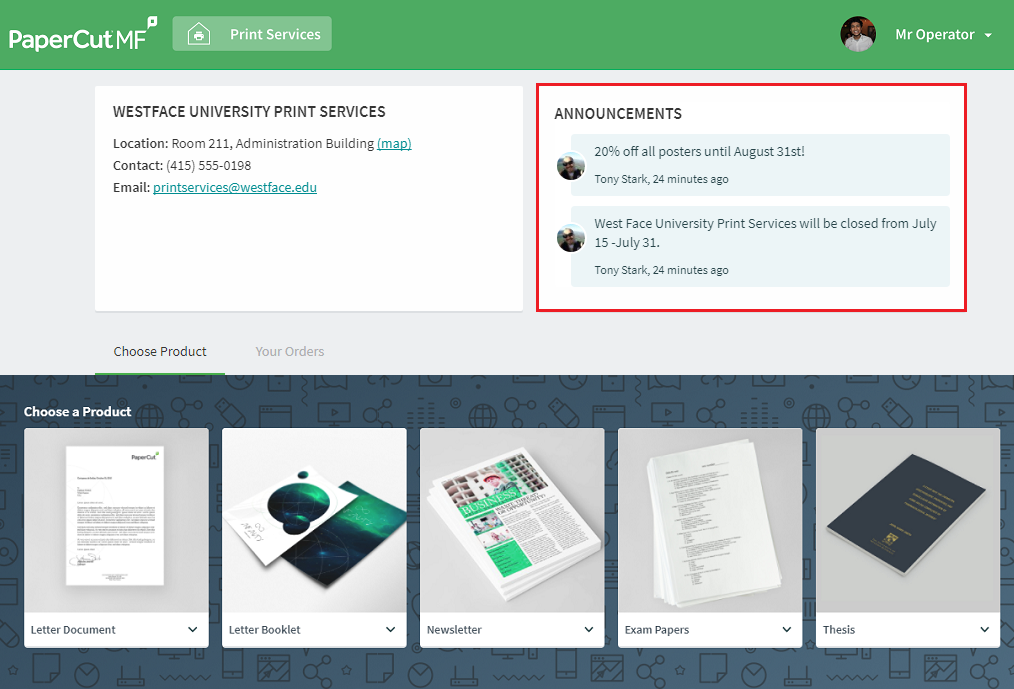Viewport: 1014px width, 689px height.
Task: Switch to the Your Orders tab
Action: pyautogui.click(x=290, y=351)
